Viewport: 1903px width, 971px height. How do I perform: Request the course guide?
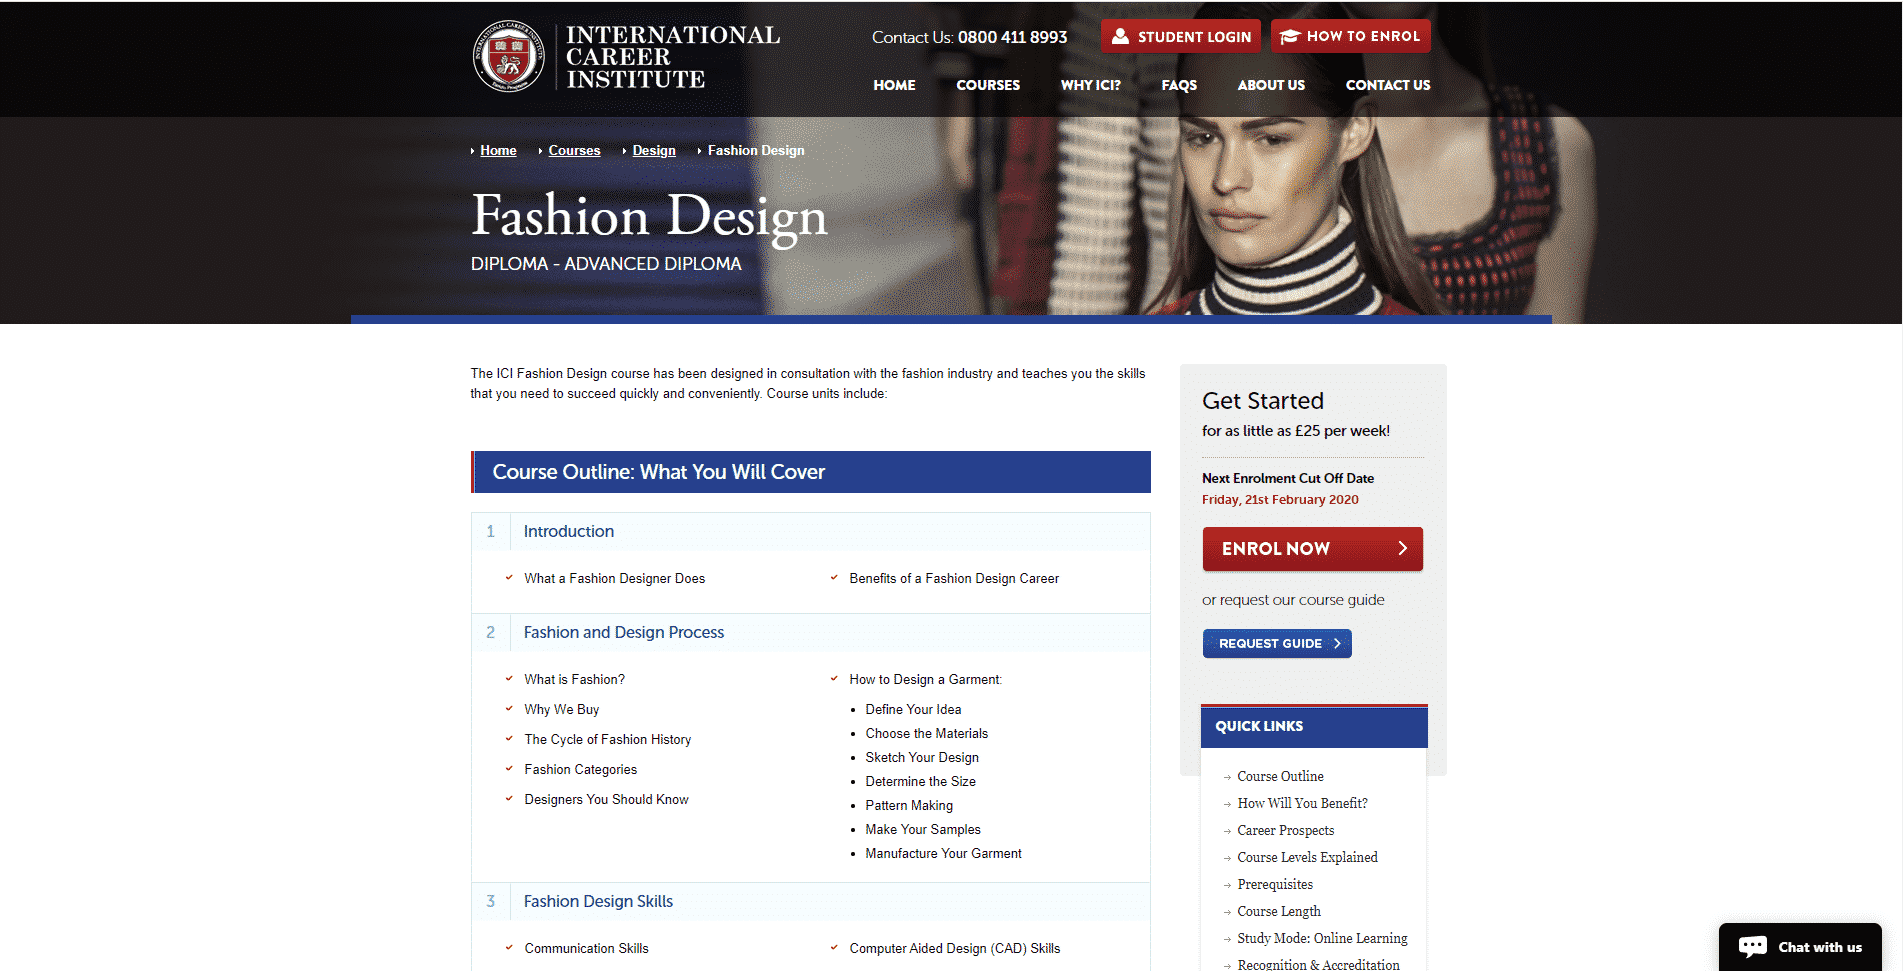coord(1276,643)
